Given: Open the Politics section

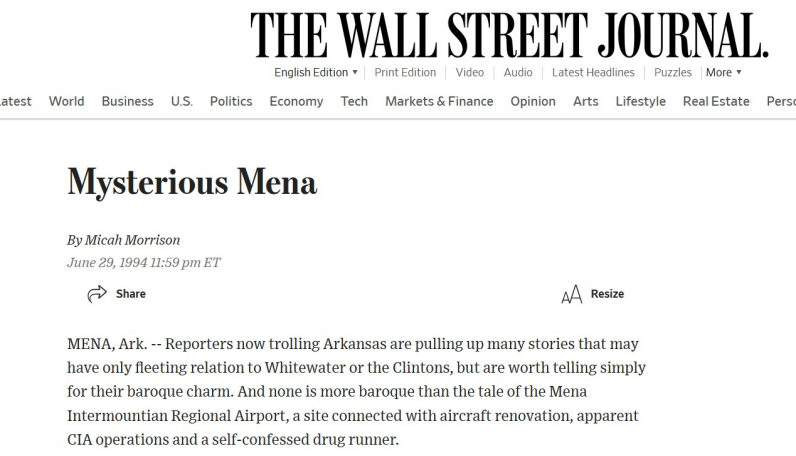Looking at the screenshot, I should click(231, 101).
